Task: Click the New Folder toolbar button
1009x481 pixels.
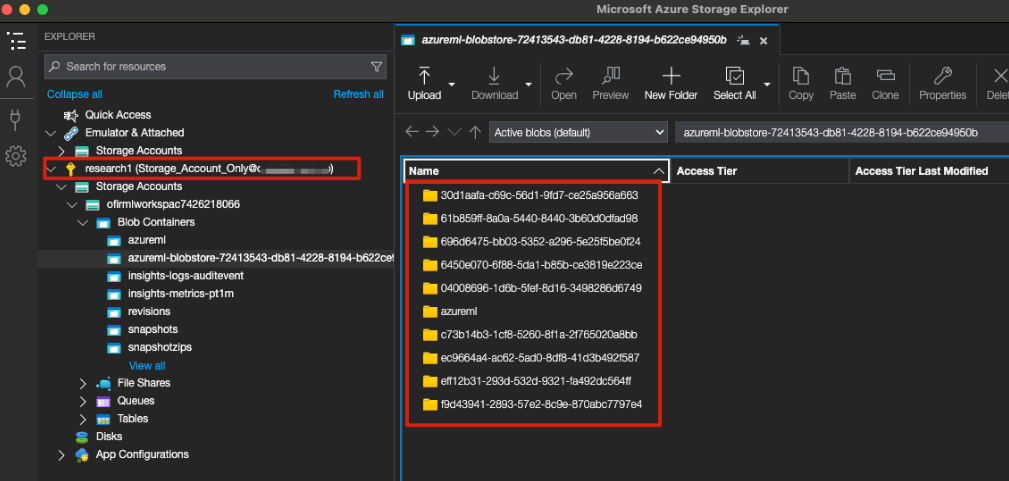Action: pos(671,84)
